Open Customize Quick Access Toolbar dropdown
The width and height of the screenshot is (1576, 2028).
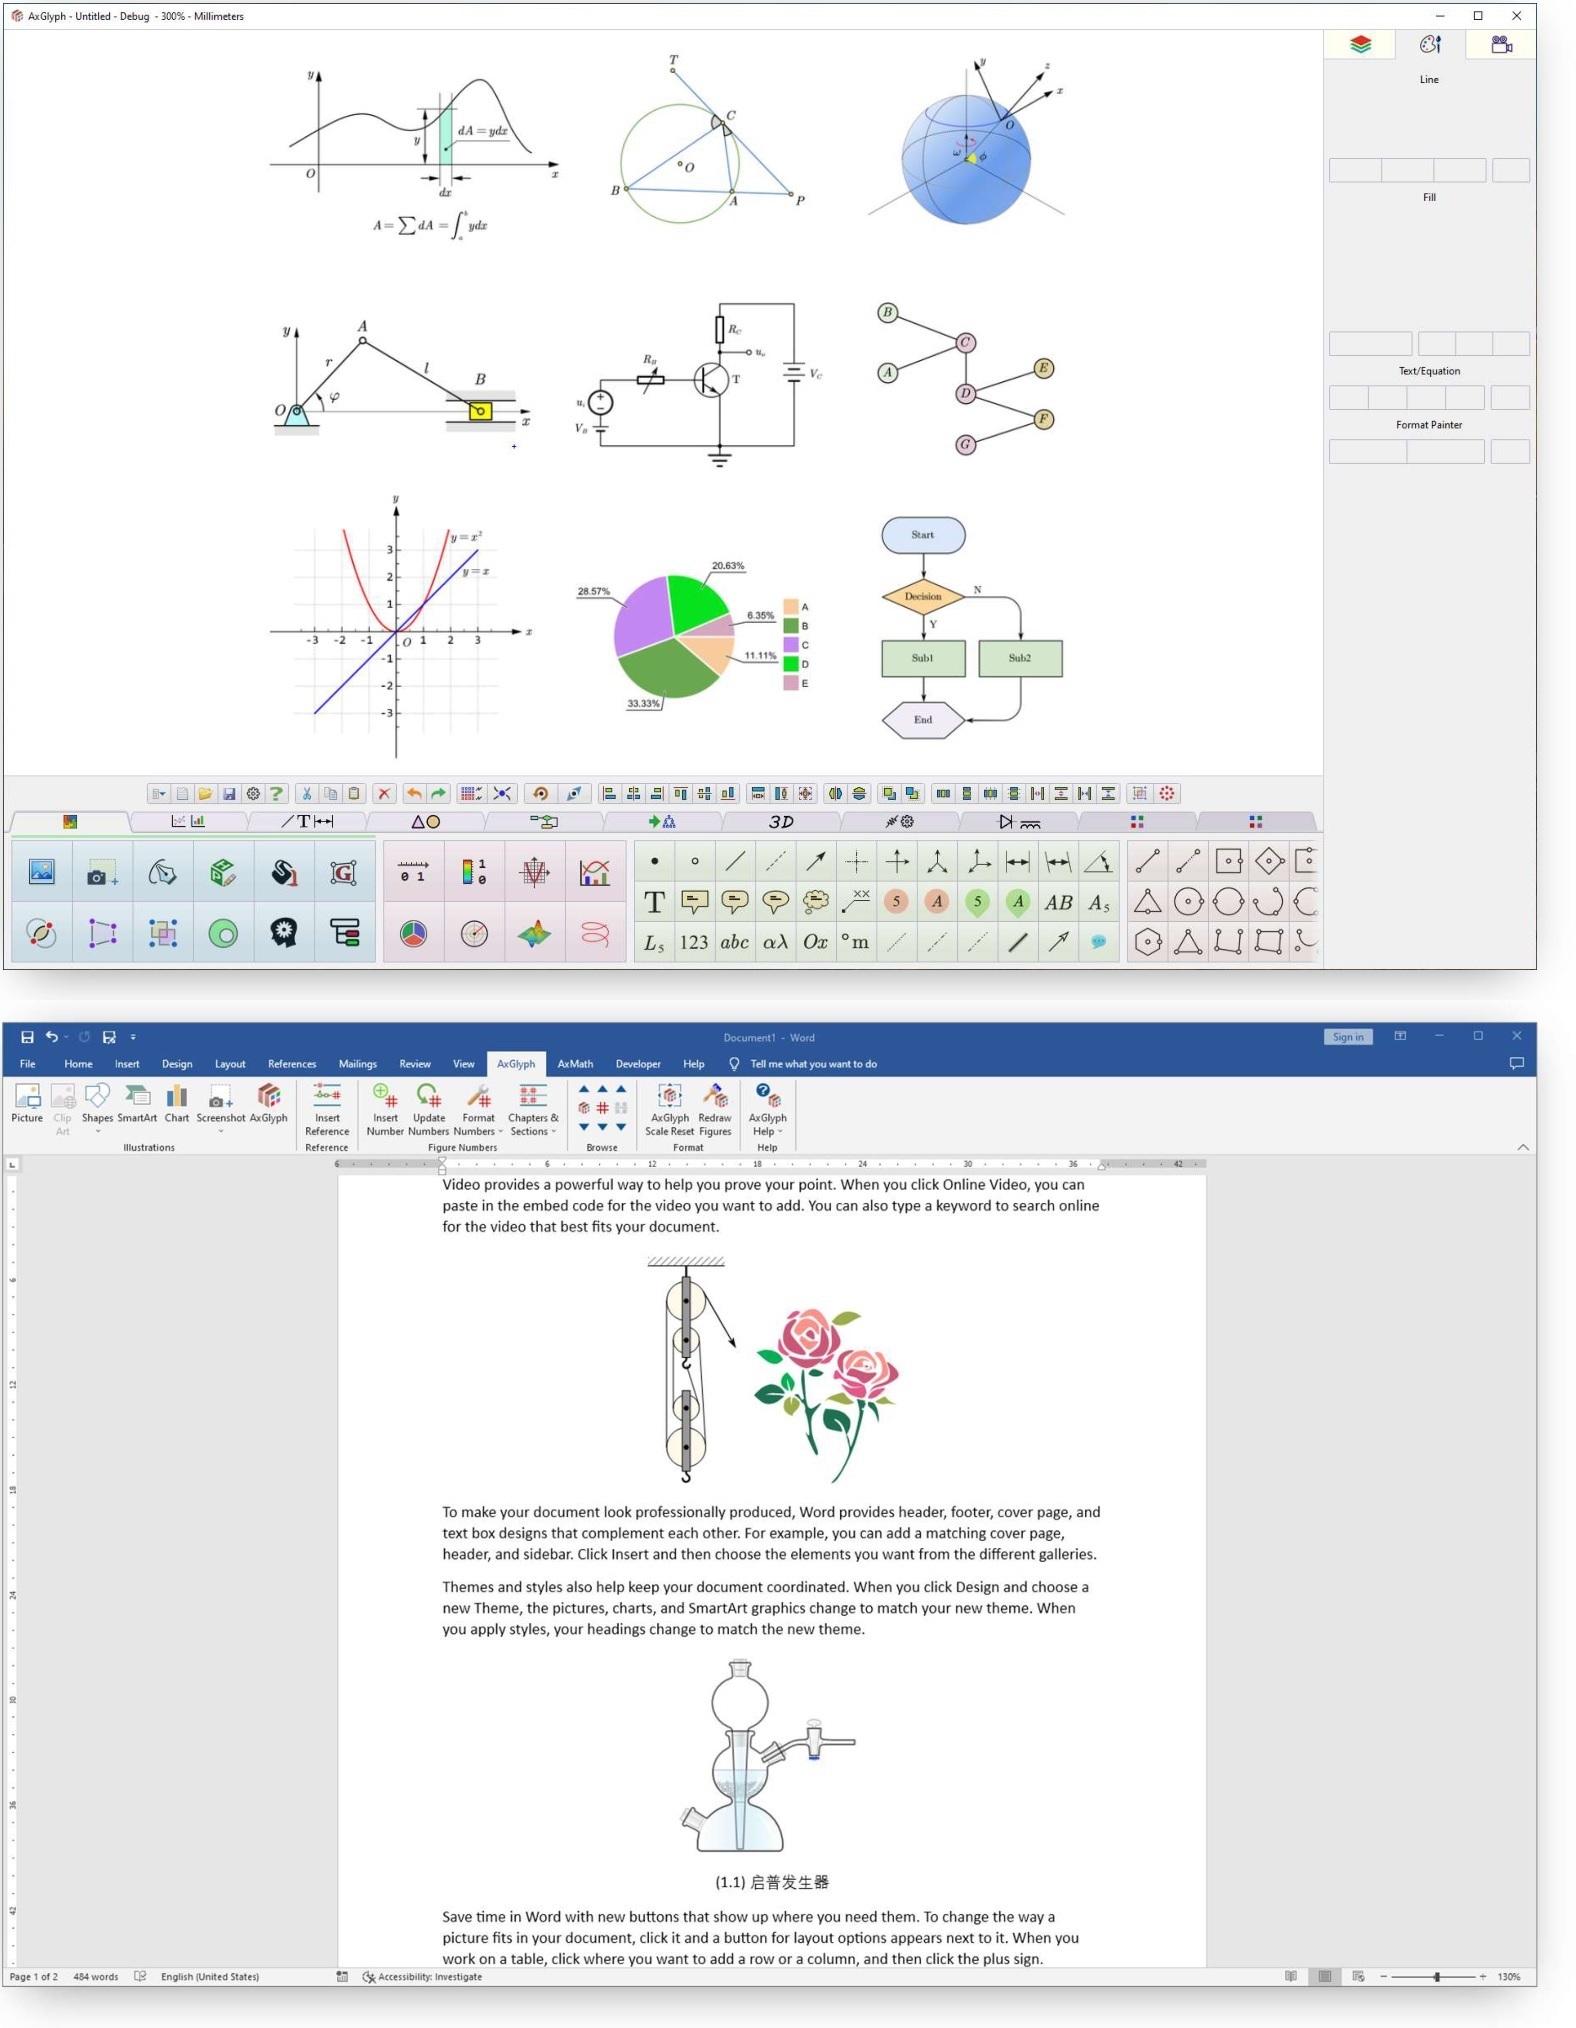[133, 1037]
